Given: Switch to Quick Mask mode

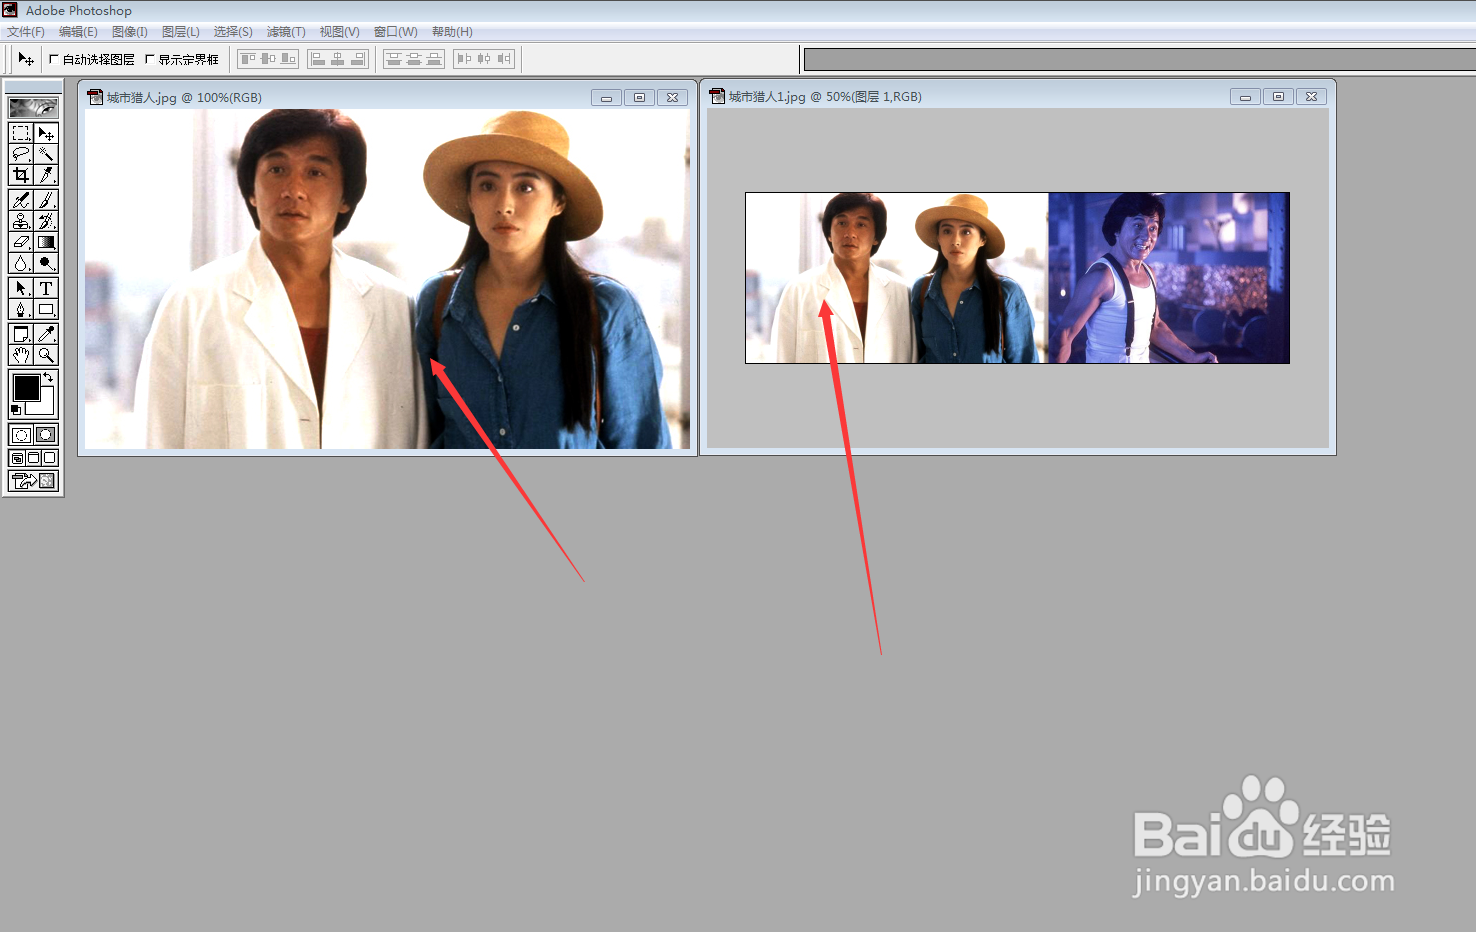Looking at the screenshot, I should 46,435.
